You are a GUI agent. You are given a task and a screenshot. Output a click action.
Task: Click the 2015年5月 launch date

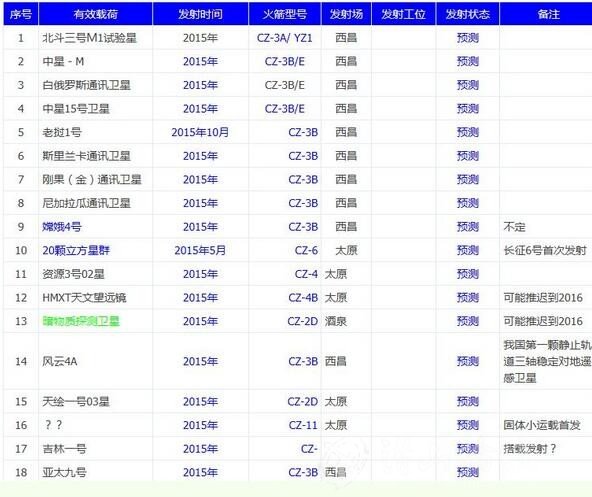coord(200,250)
